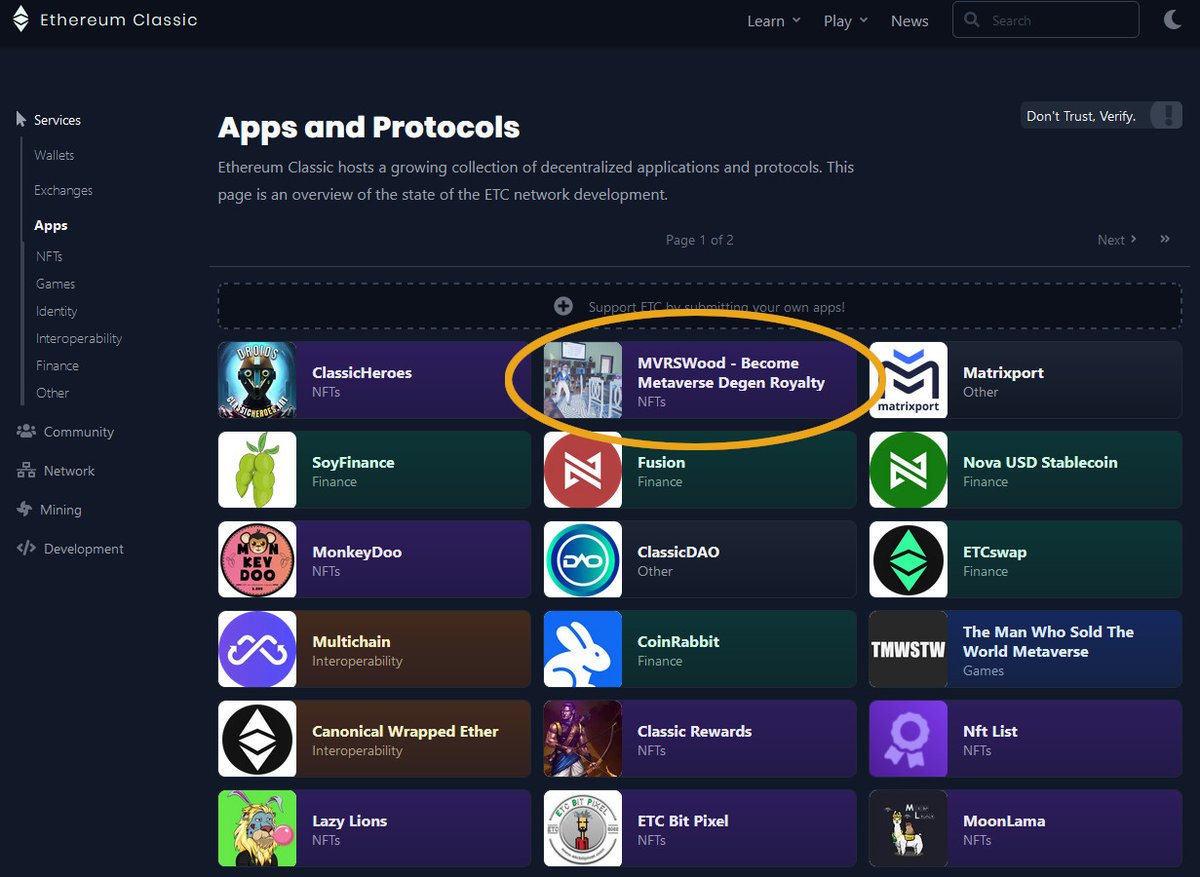Open MVRSWood Metaverse Degen Royalty title
1200x877 pixels.
point(731,373)
